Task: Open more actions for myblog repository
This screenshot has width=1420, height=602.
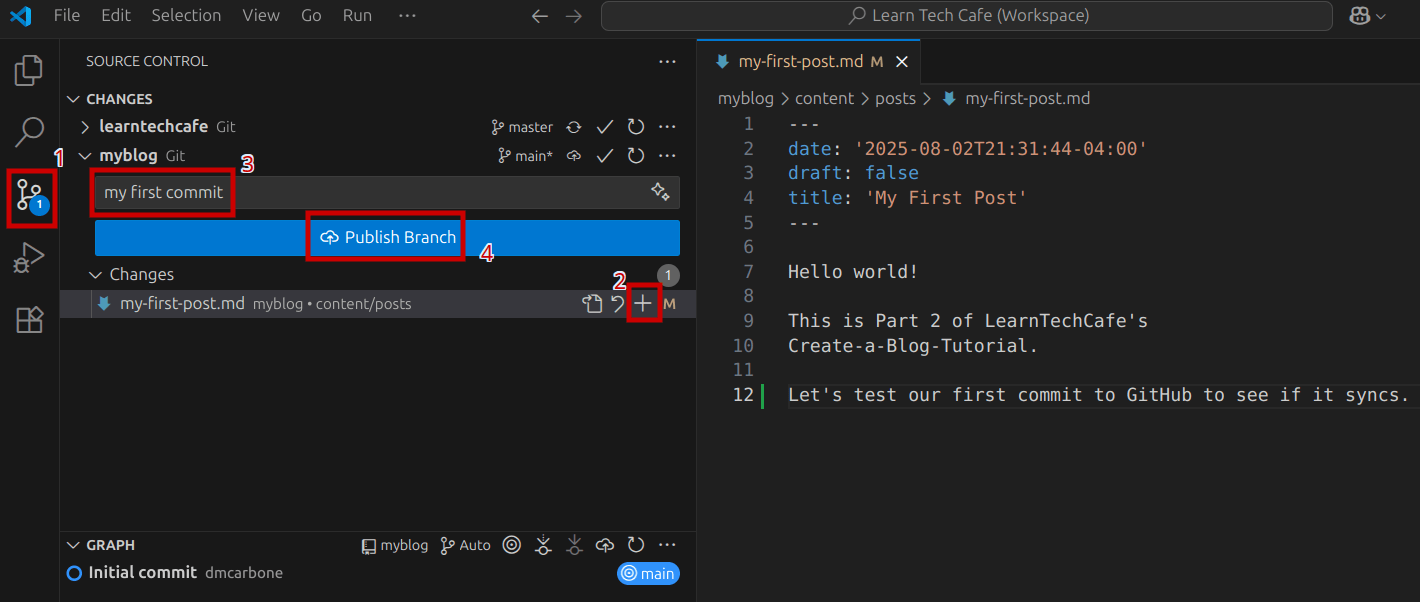Action: coord(667,156)
